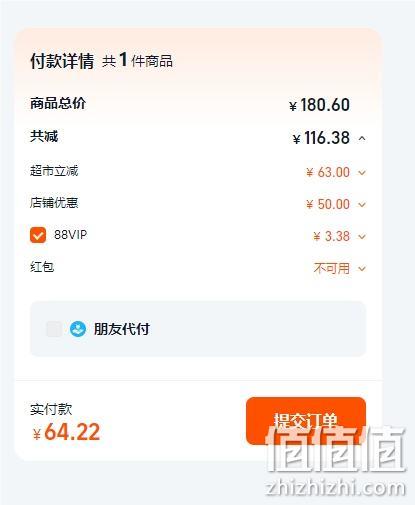Expand the 88VIP ¥3.38 chevron
The width and height of the screenshot is (415, 505).
[362, 236]
